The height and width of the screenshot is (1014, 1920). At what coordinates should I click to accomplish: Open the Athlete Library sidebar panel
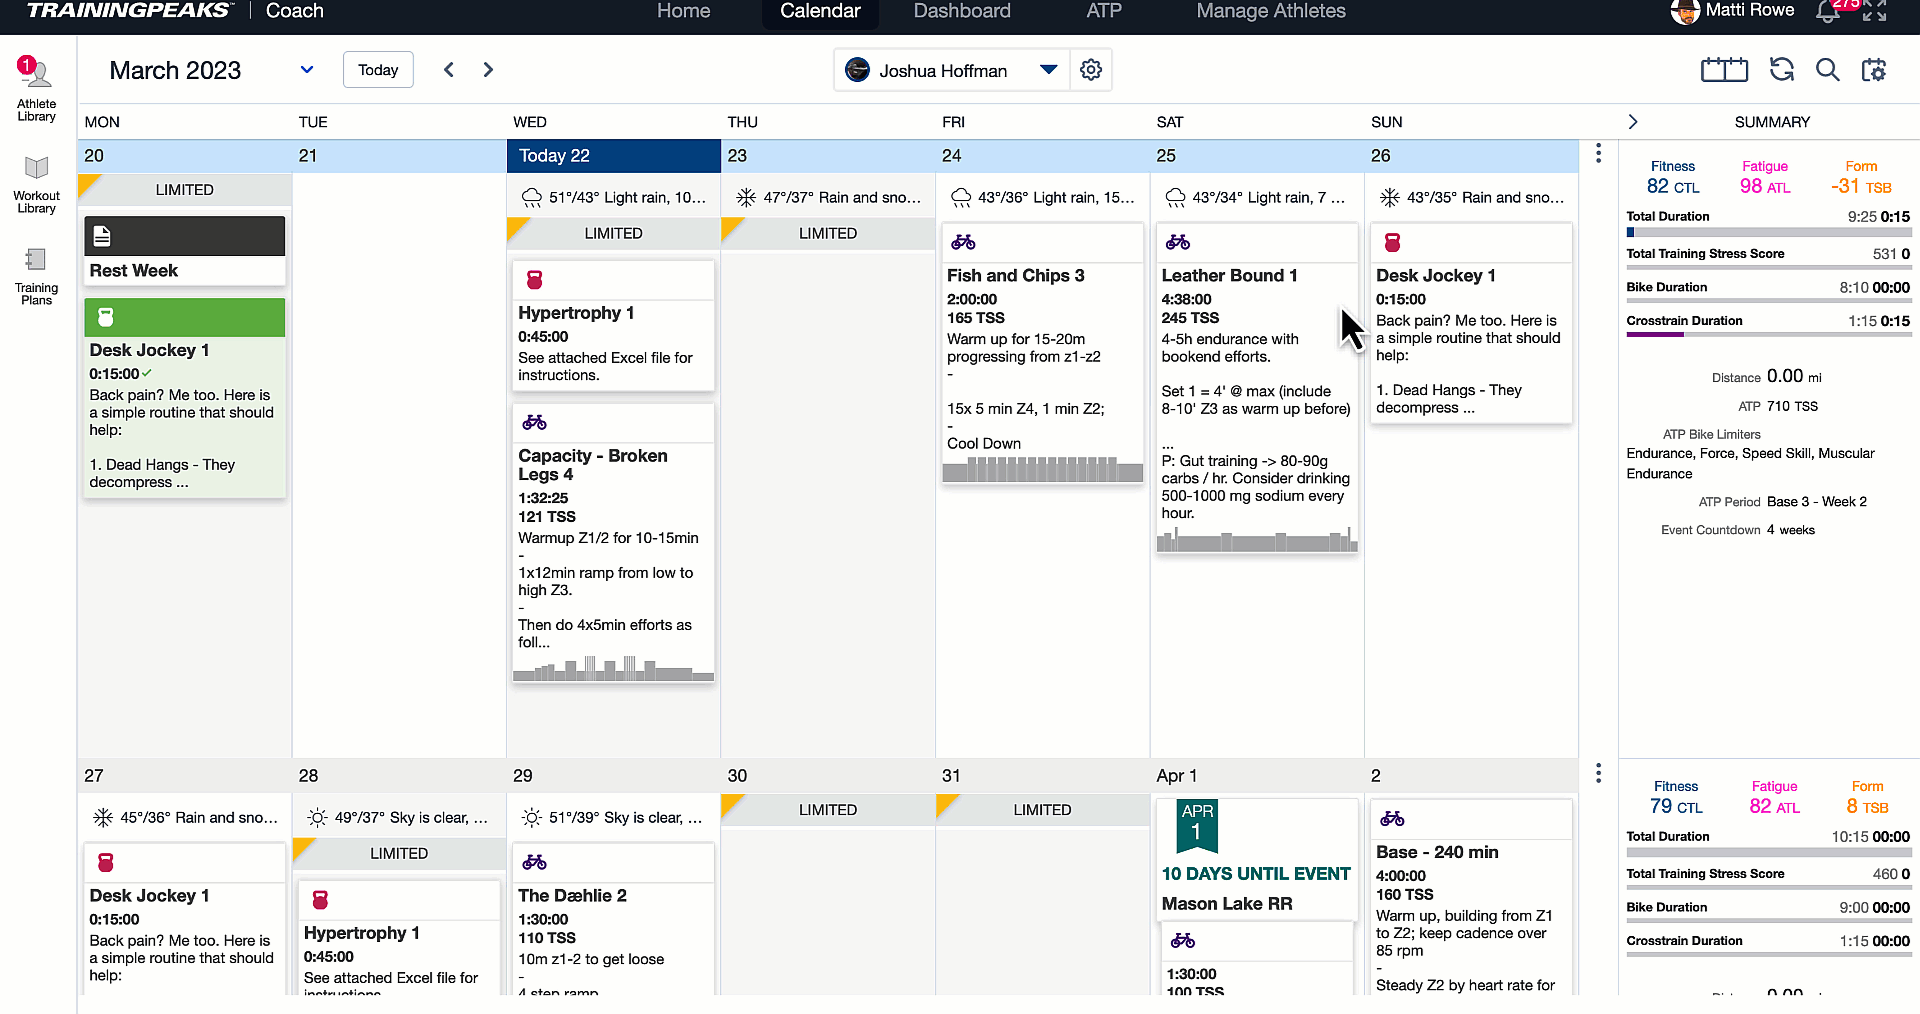pos(36,89)
